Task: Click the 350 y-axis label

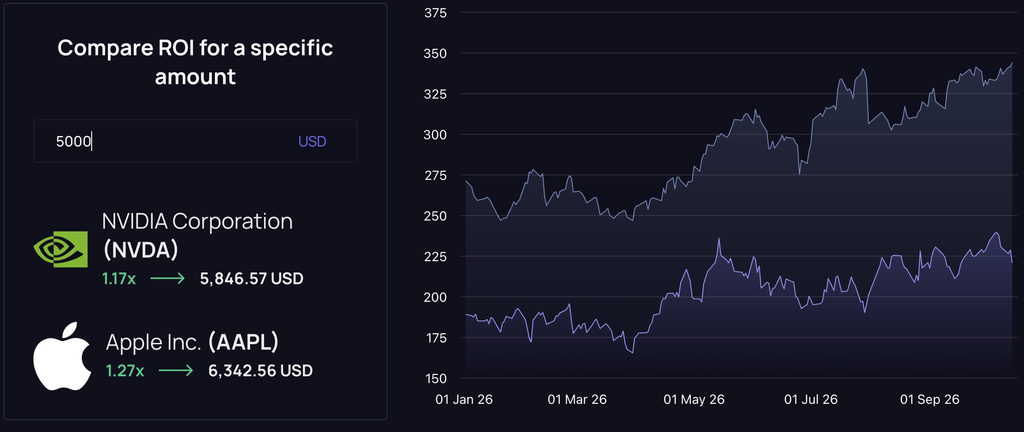Action: [435, 53]
